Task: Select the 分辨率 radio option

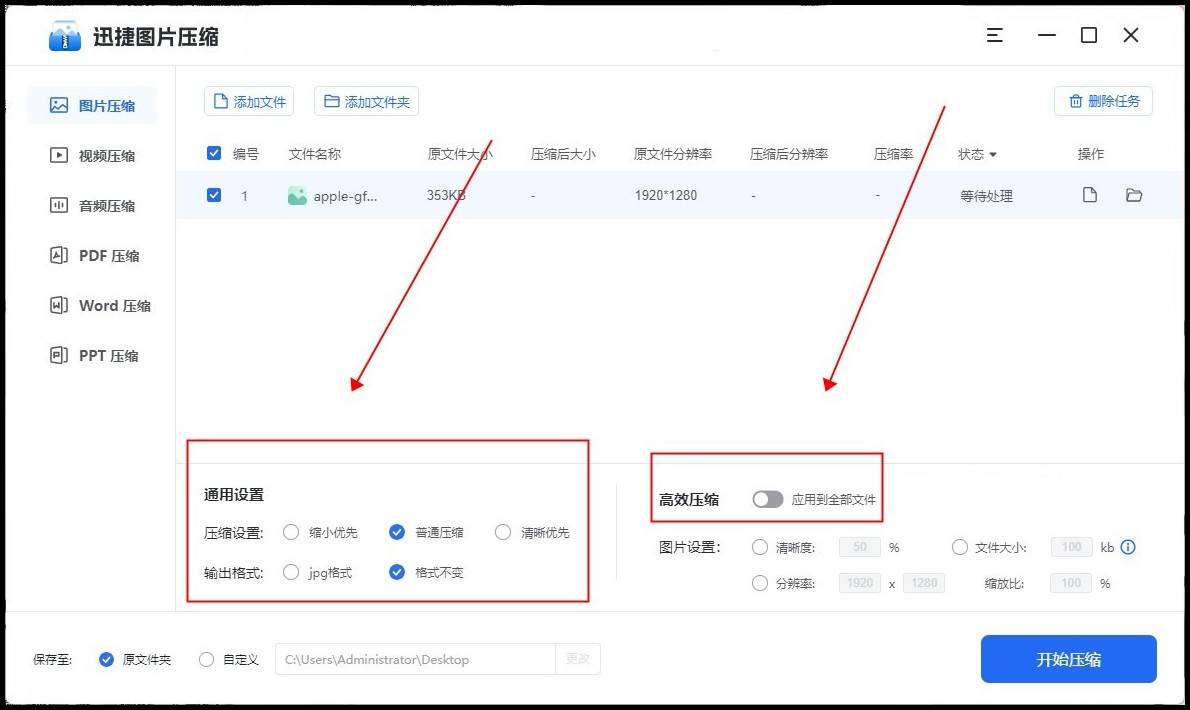Action: [760, 583]
